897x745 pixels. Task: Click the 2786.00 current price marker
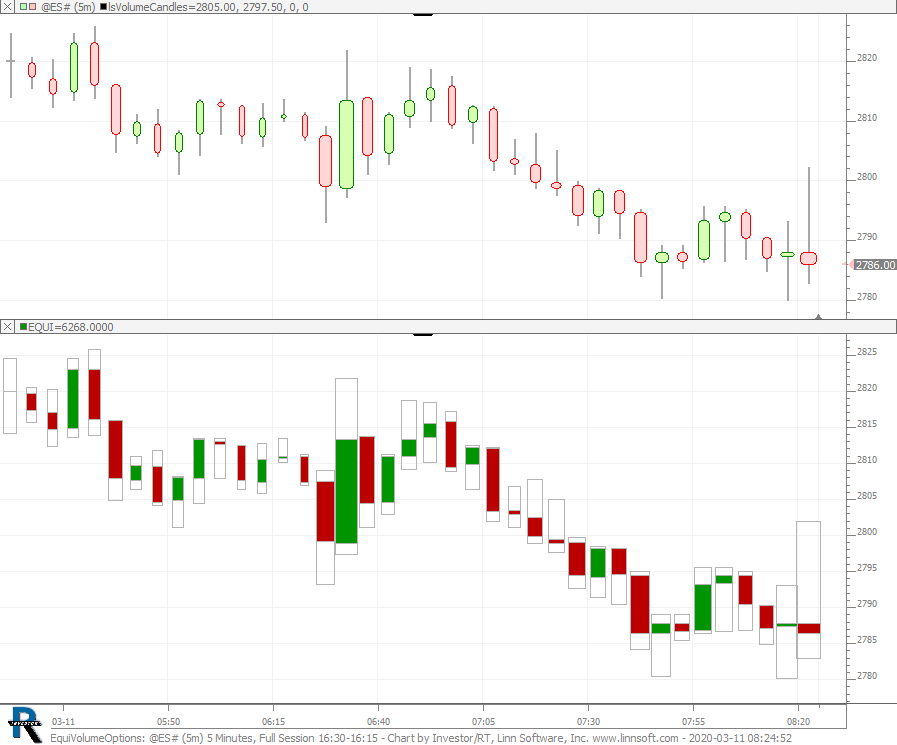click(875, 264)
